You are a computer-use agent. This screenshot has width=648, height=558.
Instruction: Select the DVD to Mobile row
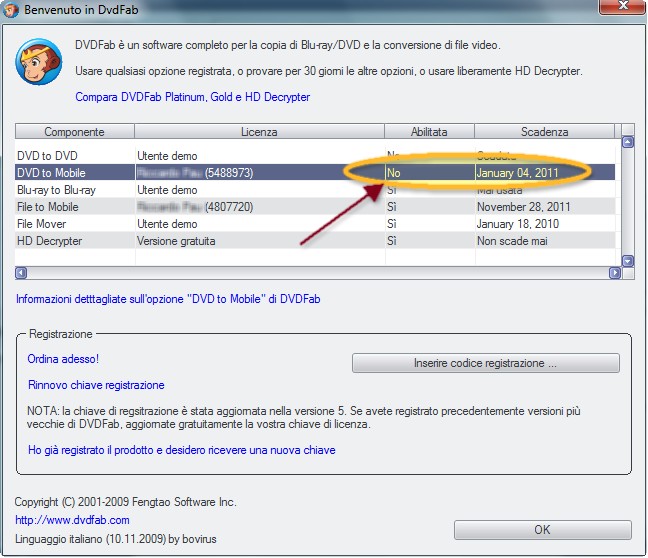315,173
